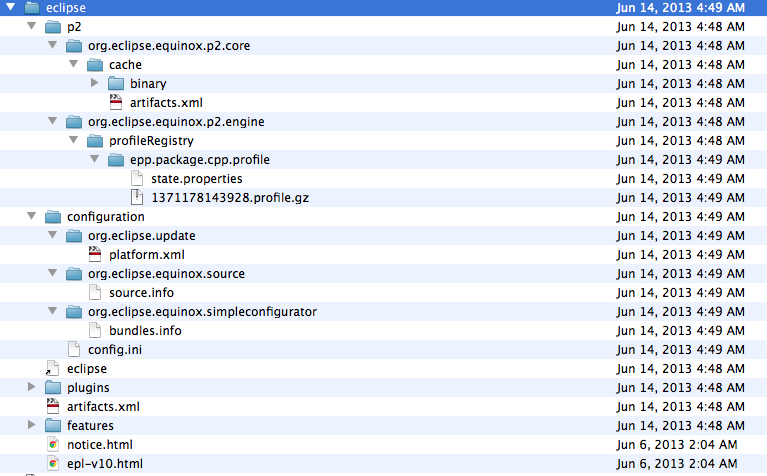The image size is (767, 476).
Task: Click the XML icon of artifacts.xml above features
Action: (x=53, y=407)
